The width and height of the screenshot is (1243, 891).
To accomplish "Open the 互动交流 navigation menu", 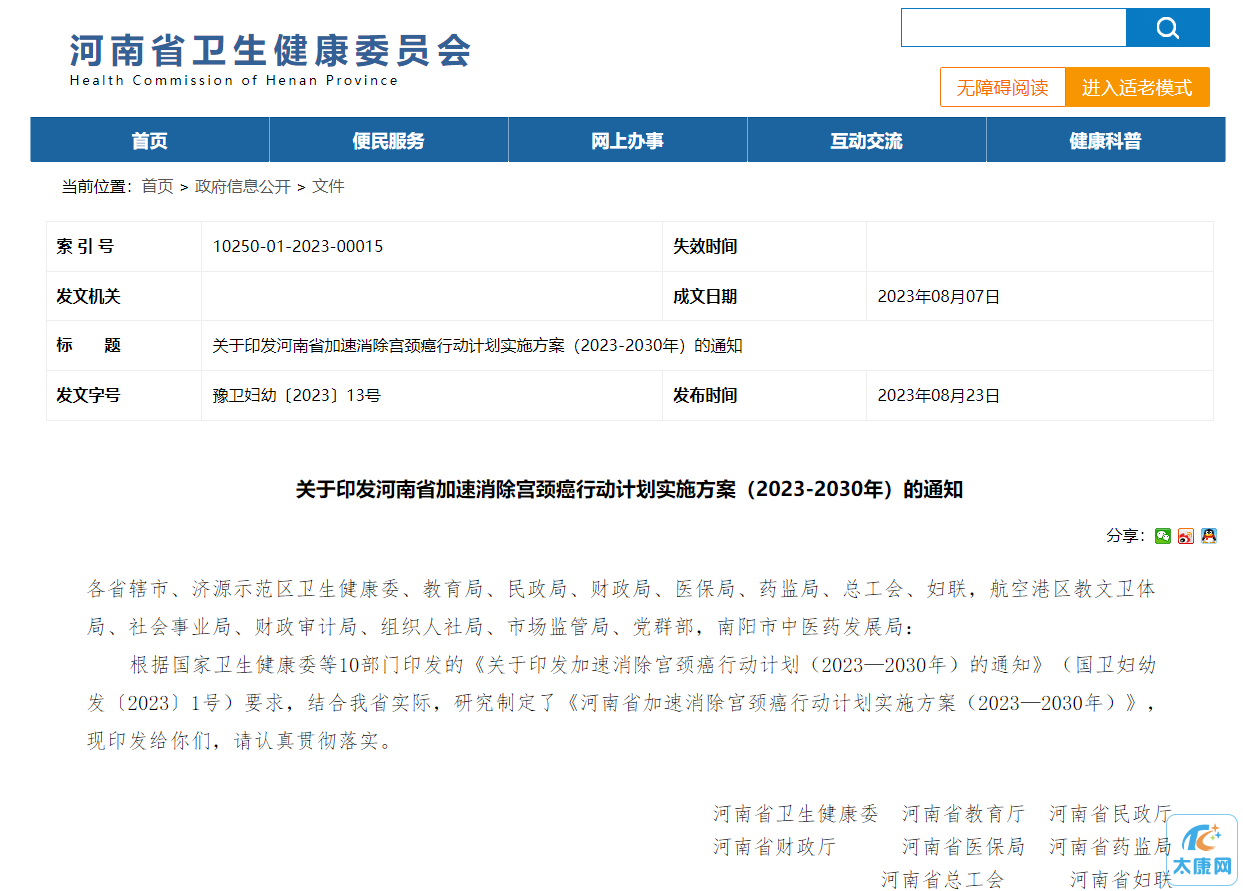I will (x=867, y=140).
